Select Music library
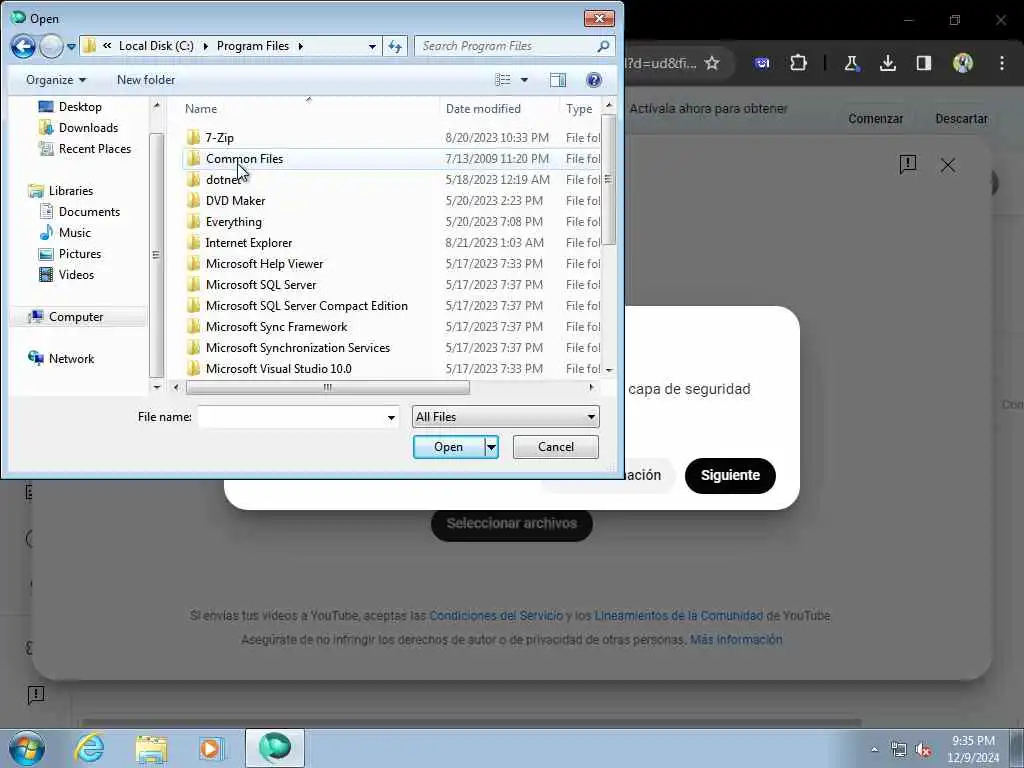This screenshot has height=768, width=1024. click(74, 232)
